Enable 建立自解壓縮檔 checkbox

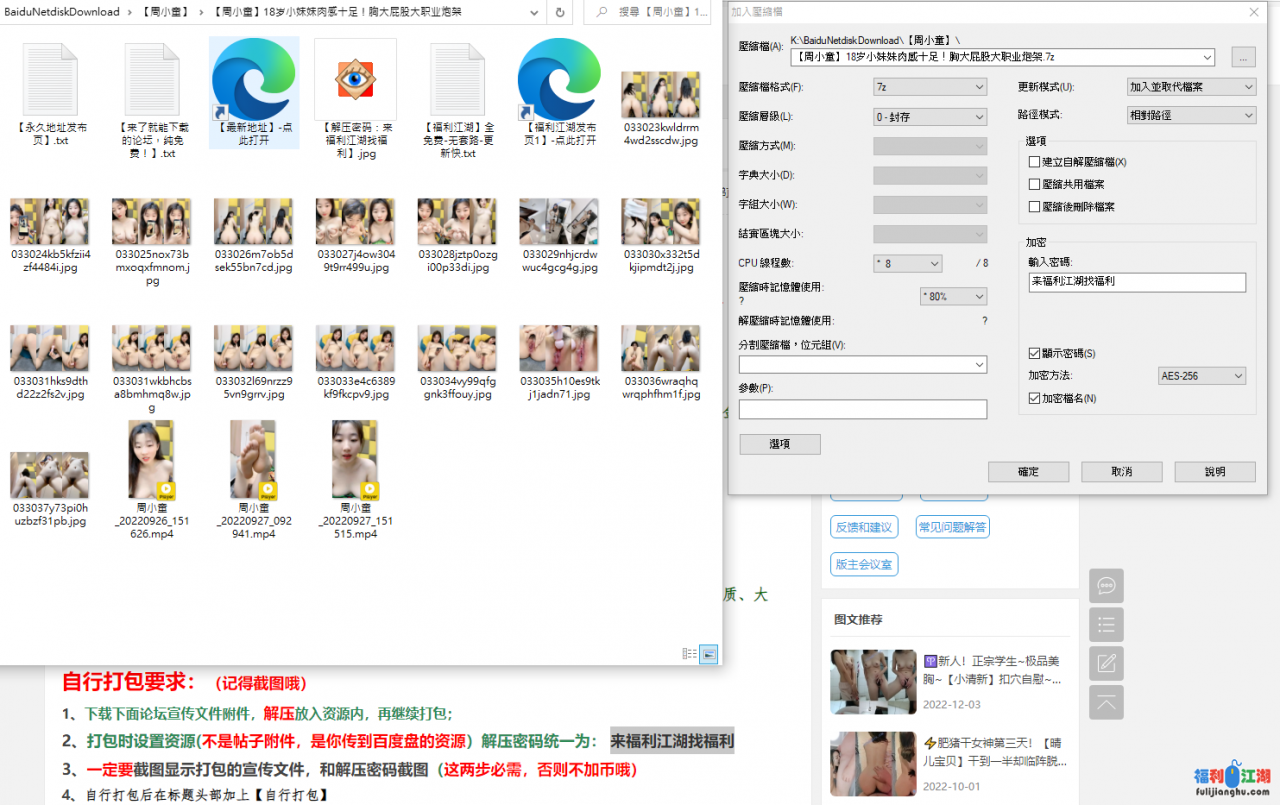point(1035,162)
